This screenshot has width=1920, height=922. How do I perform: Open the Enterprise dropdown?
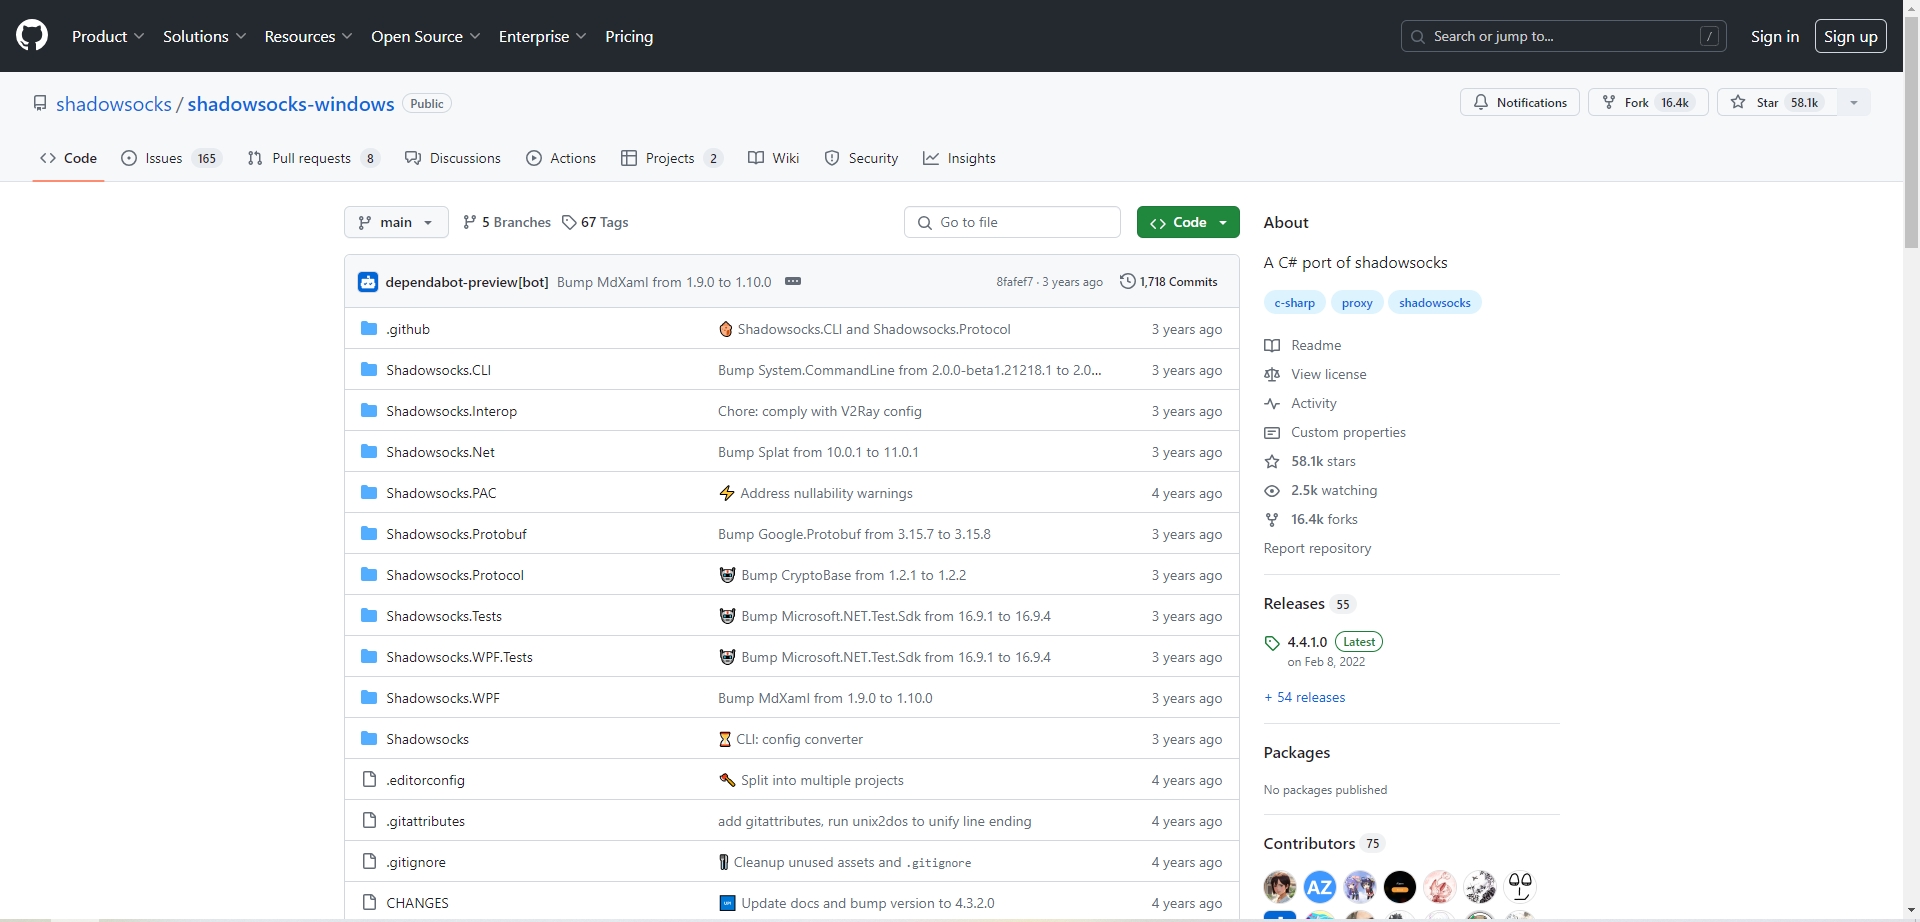point(542,36)
